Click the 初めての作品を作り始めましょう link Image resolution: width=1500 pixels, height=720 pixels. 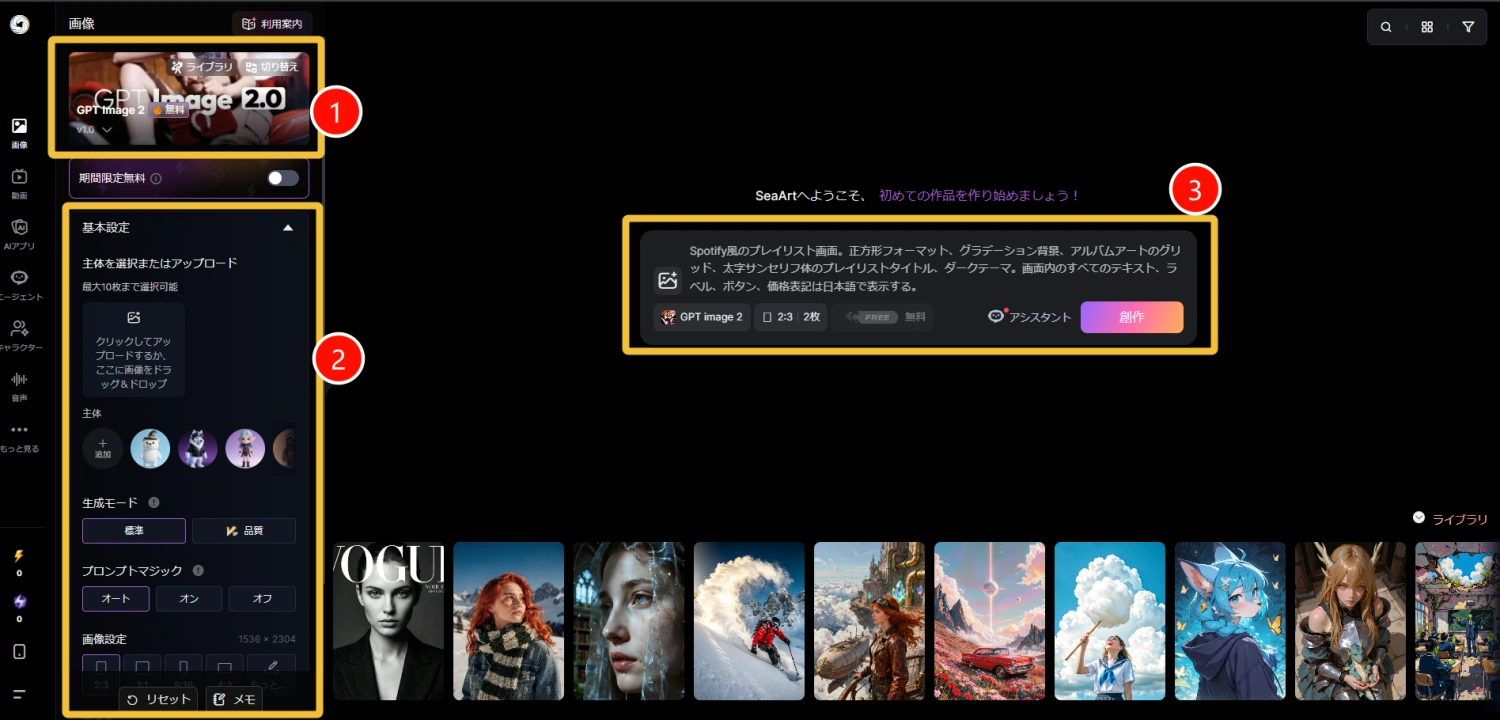979,196
